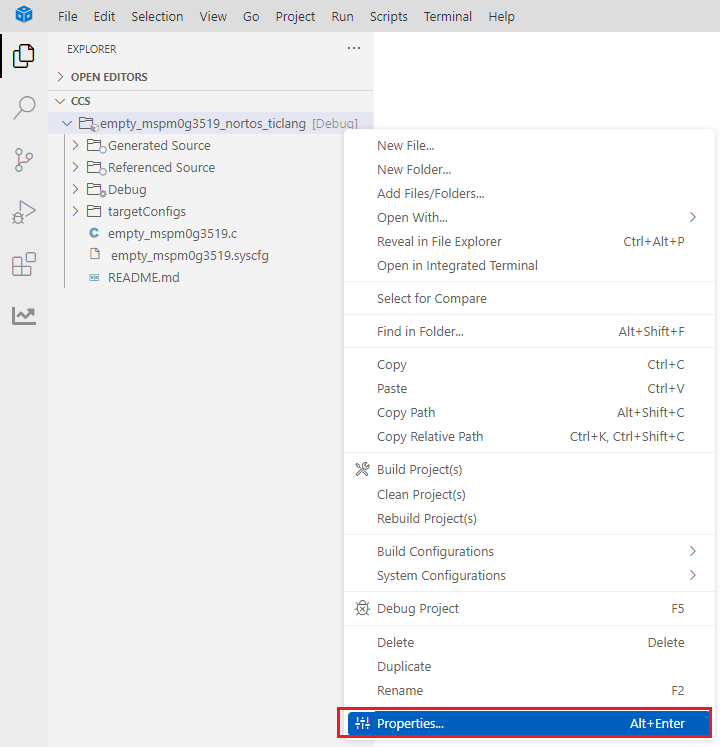Image resolution: width=720 pixels, height=747 pixels.
Task: Click the Debug folder gear icon
Action: pos(96,190)
